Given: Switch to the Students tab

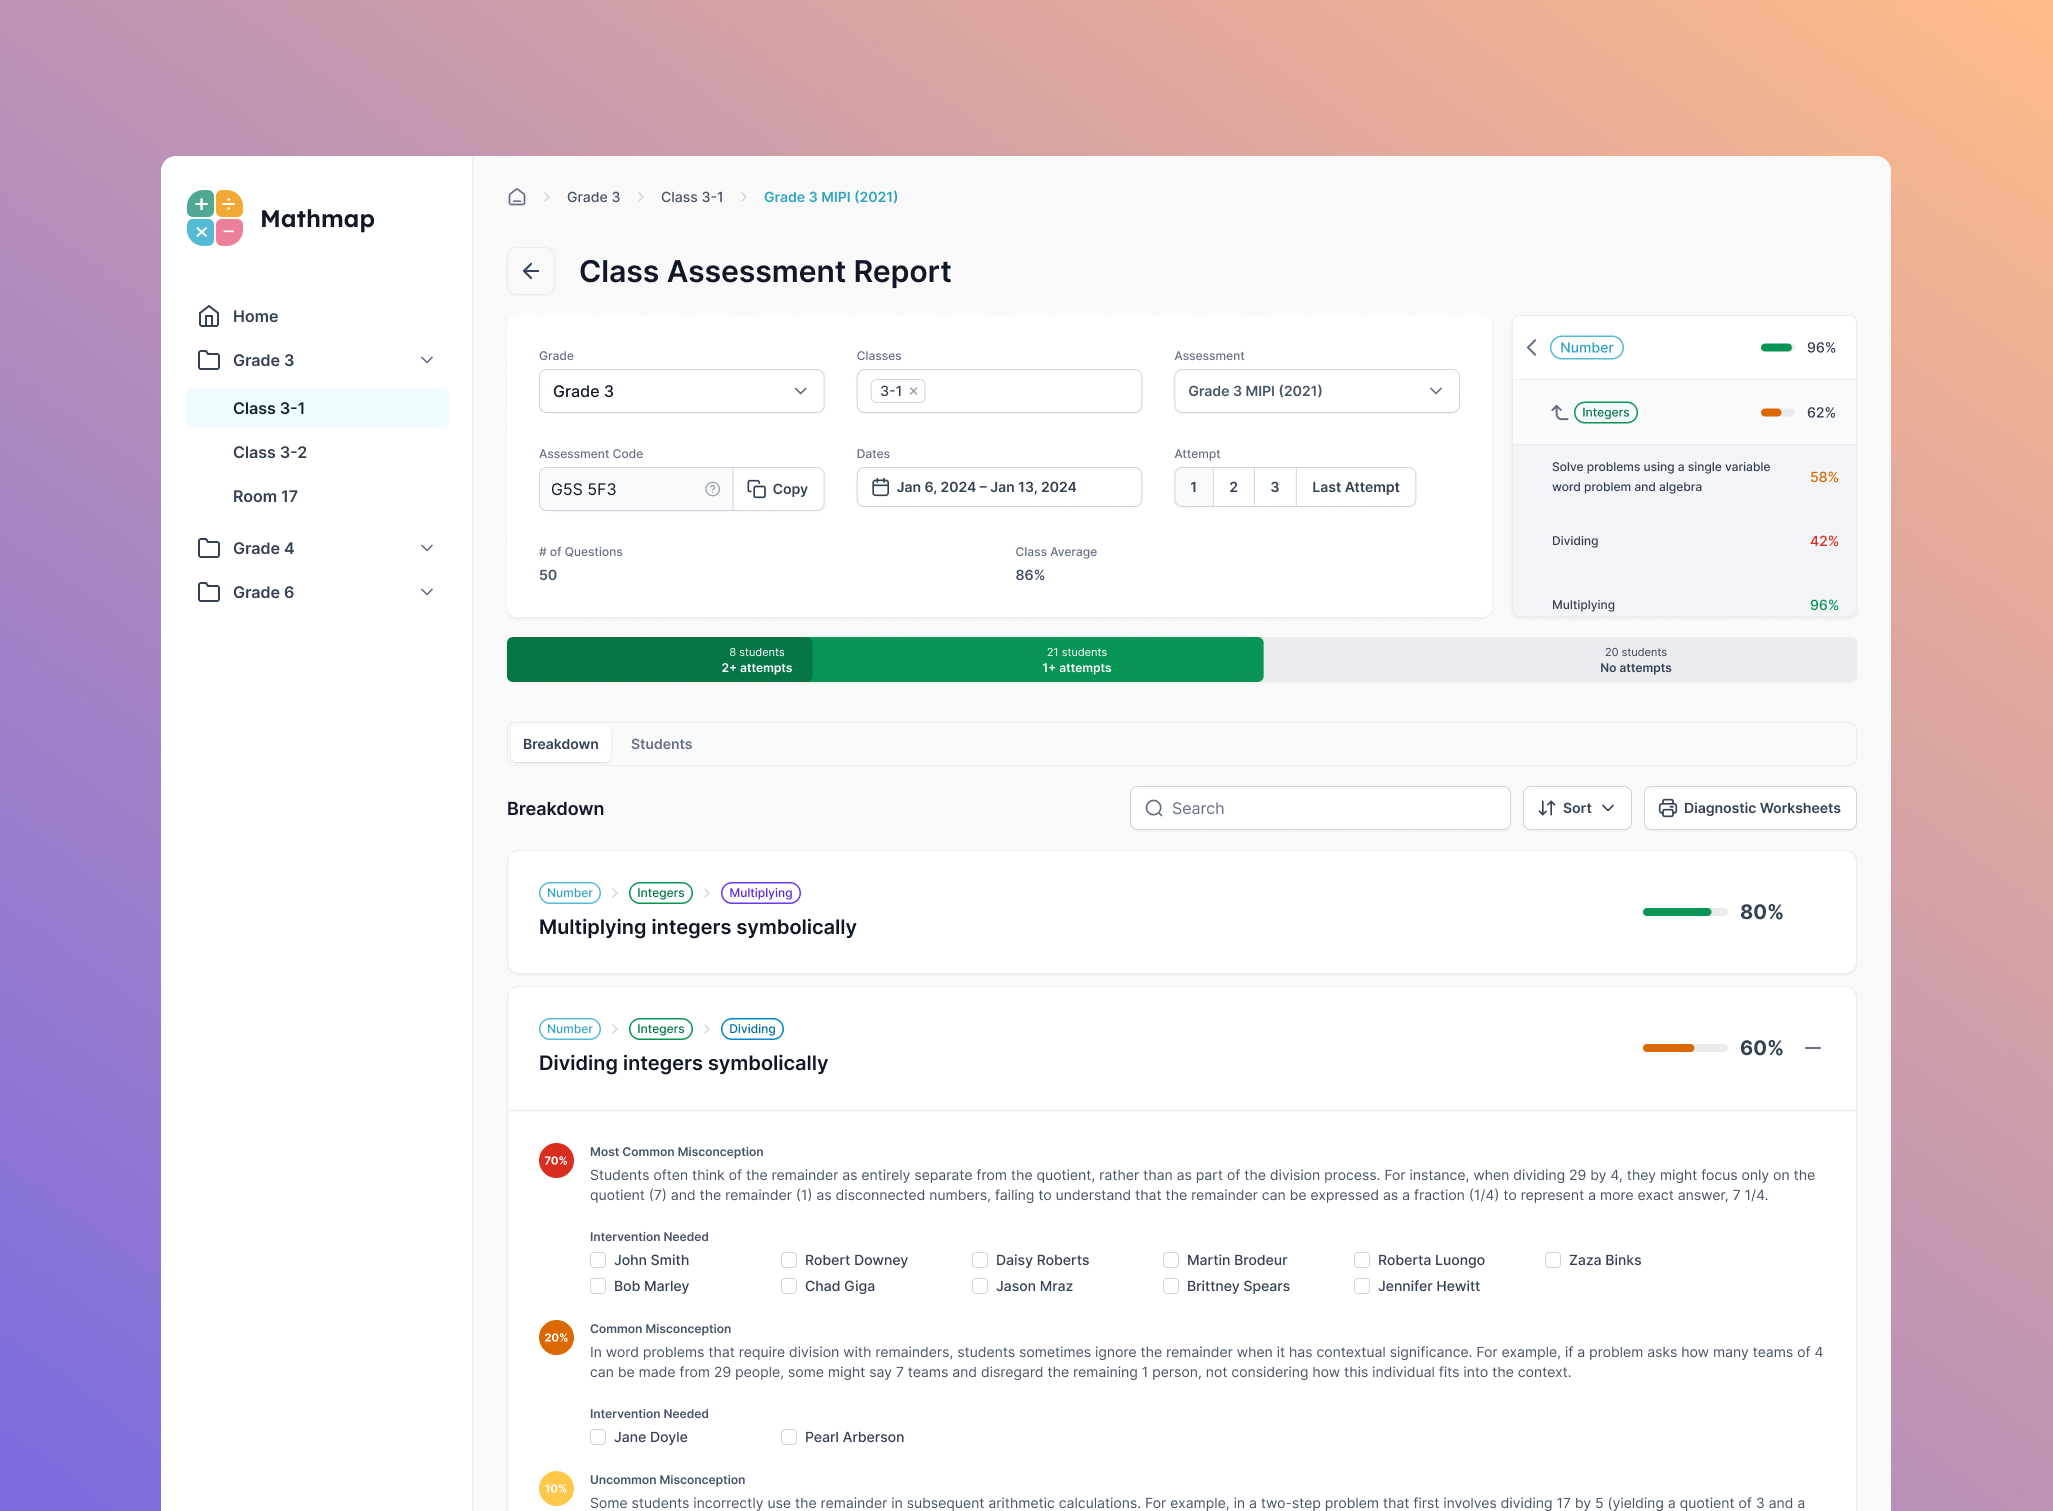Looking at the screenshot, I should tap(661, 744).
